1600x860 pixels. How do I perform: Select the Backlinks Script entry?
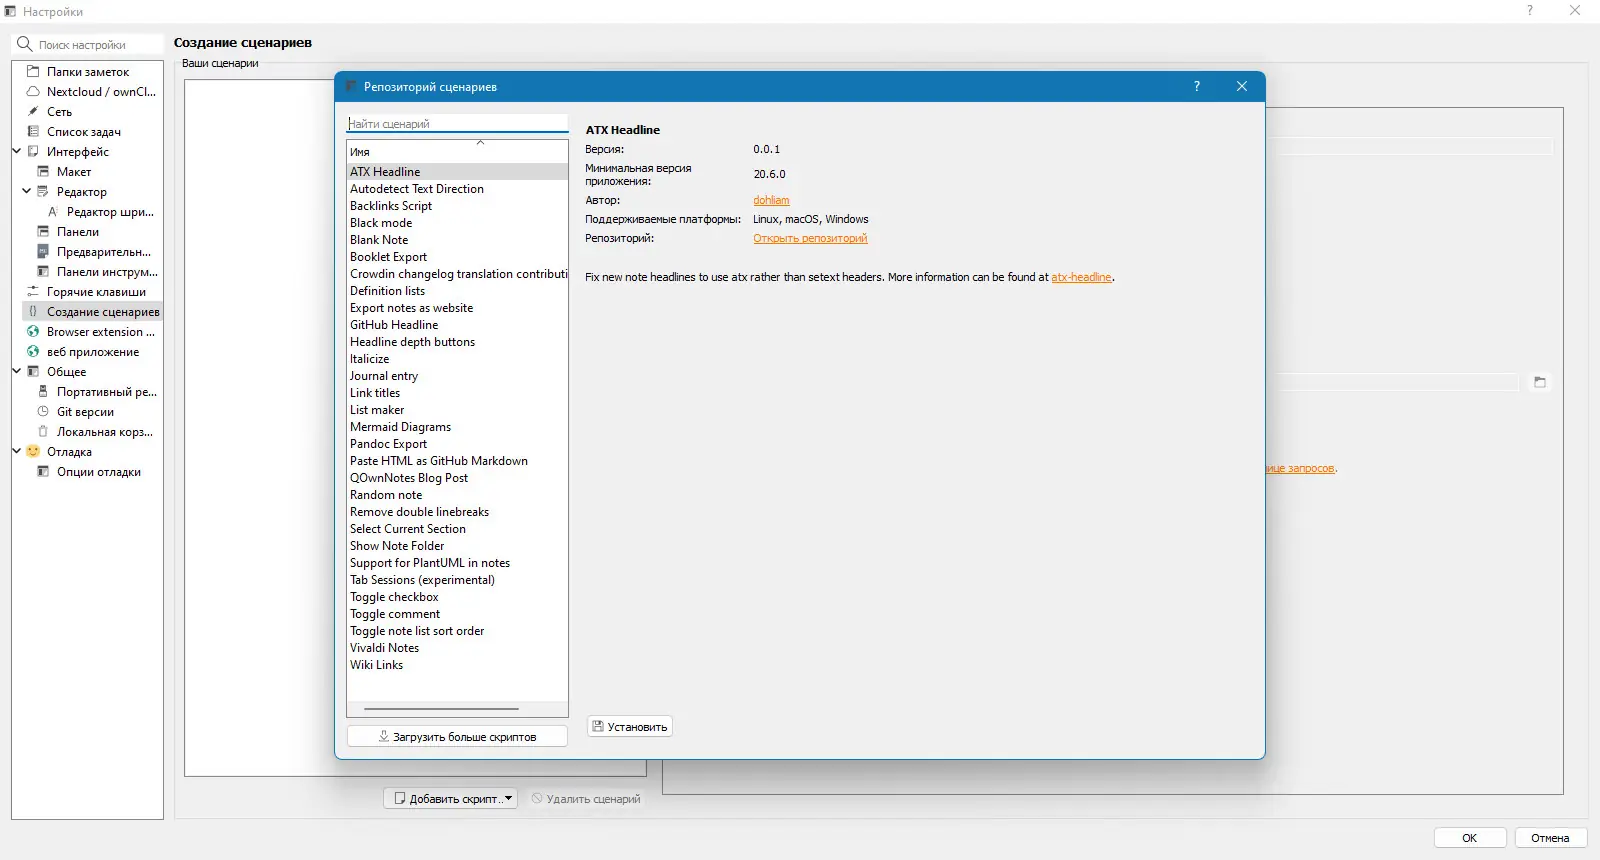pos(457,206)
